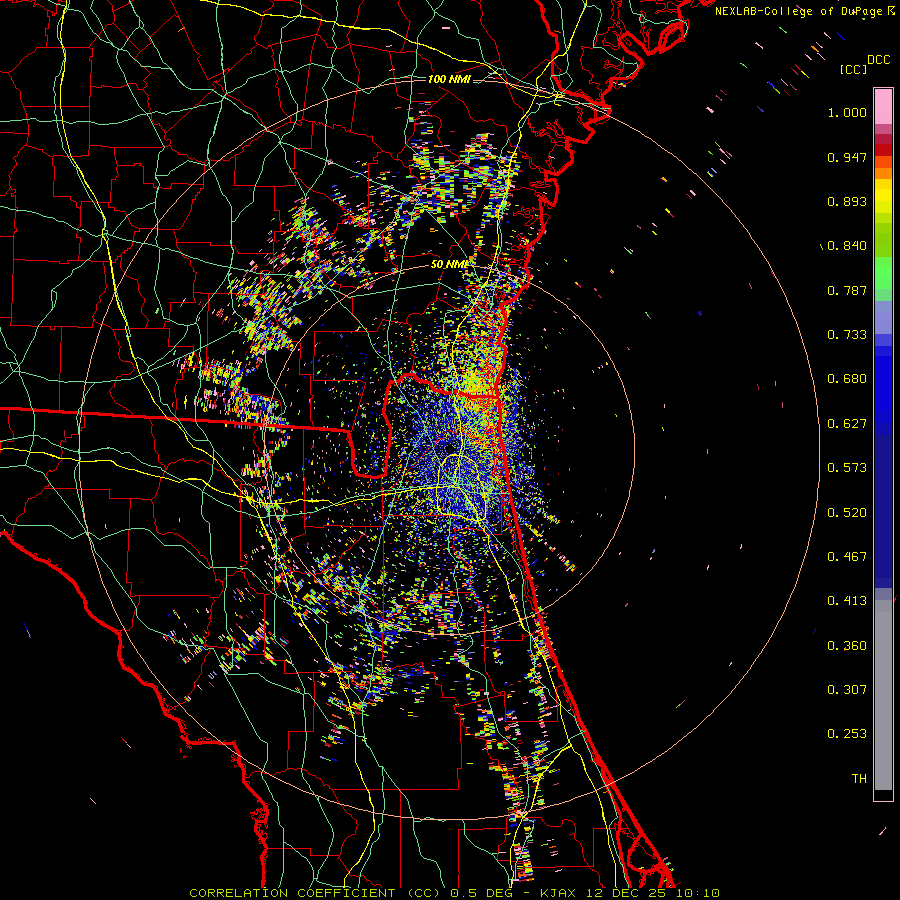The image size is (900, 900).
Task: Click the DCC product label
Action: click(x=878, y=60)
